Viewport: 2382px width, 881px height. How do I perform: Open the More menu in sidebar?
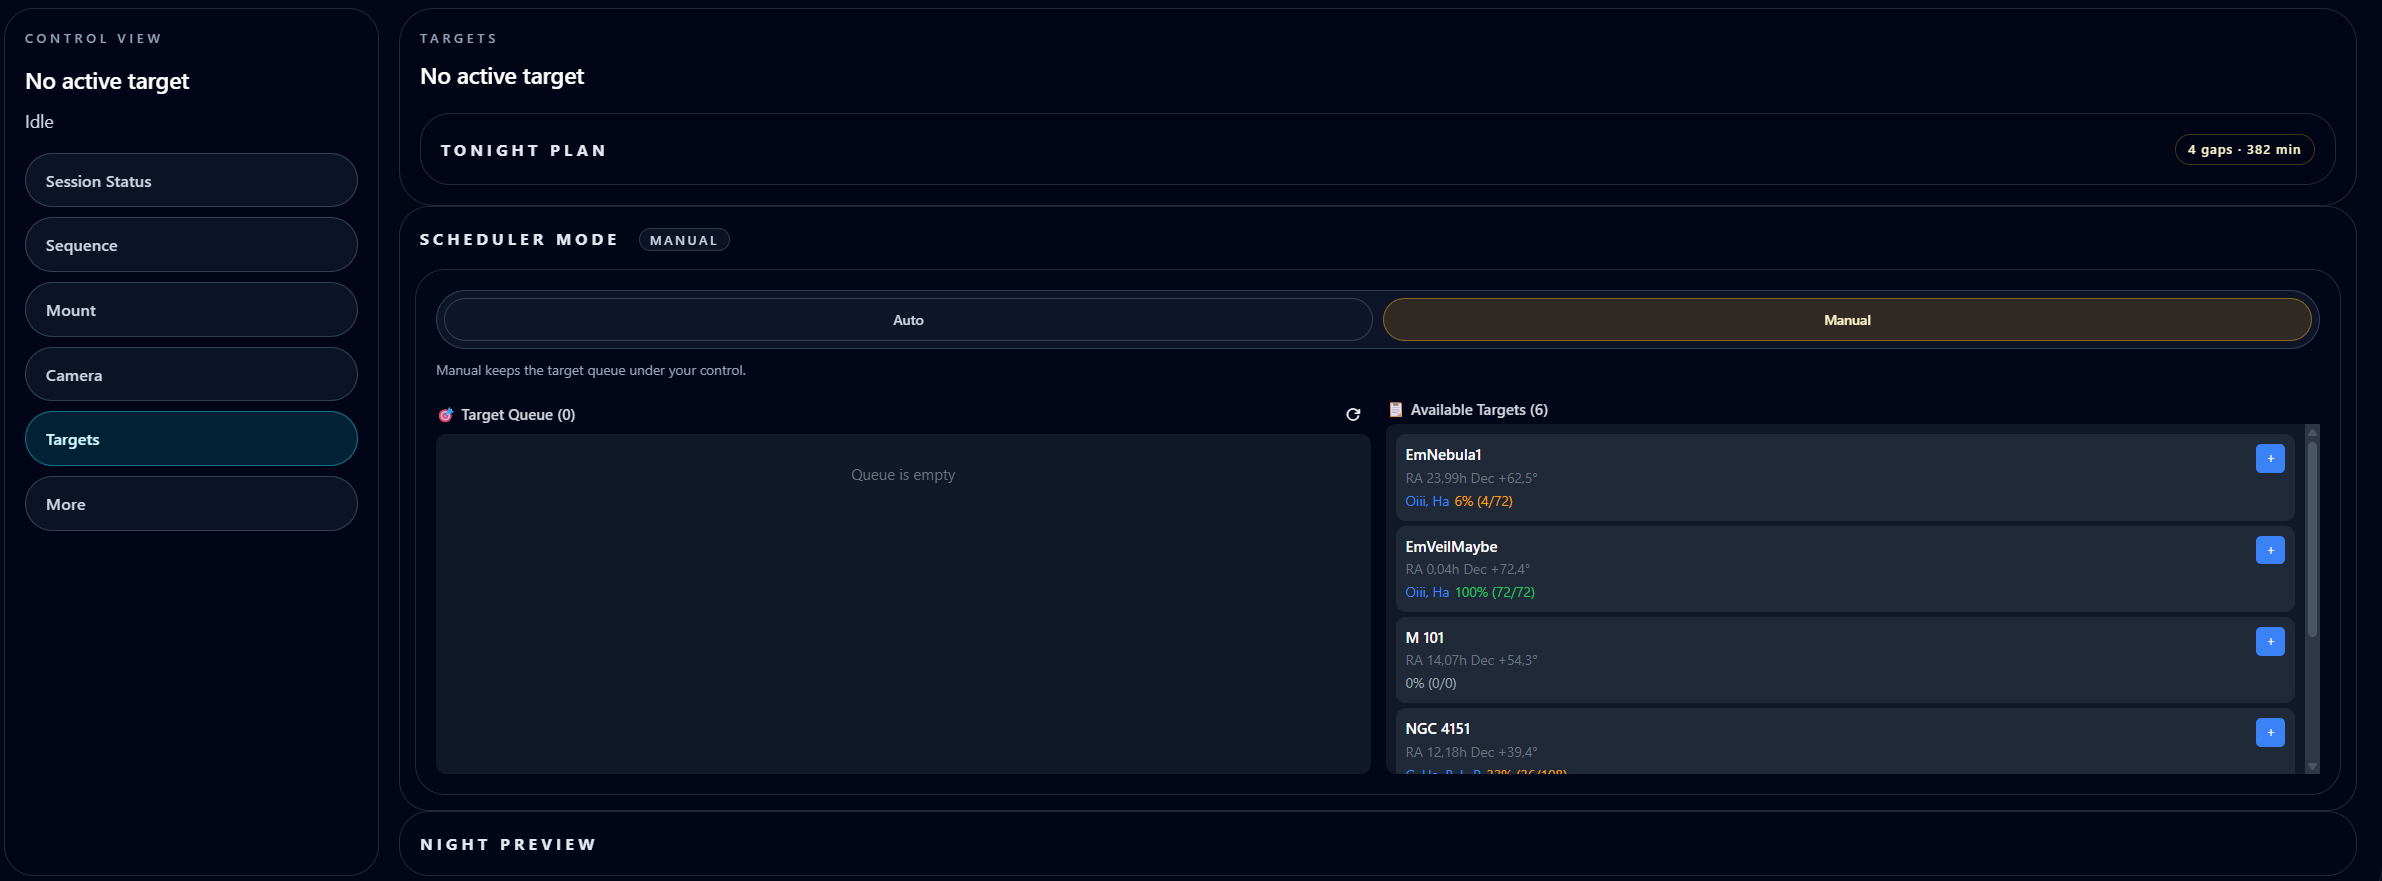191,504
